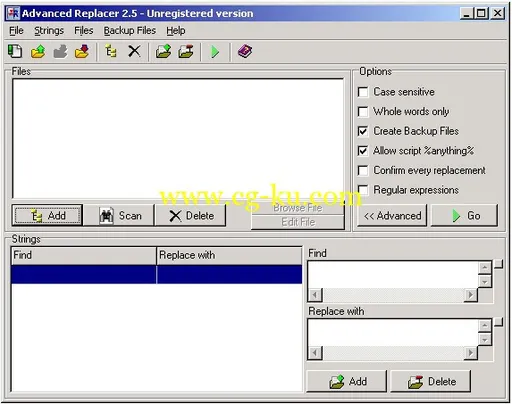Open the Help menu
512x404 pixels.
[x=176, y=31]
